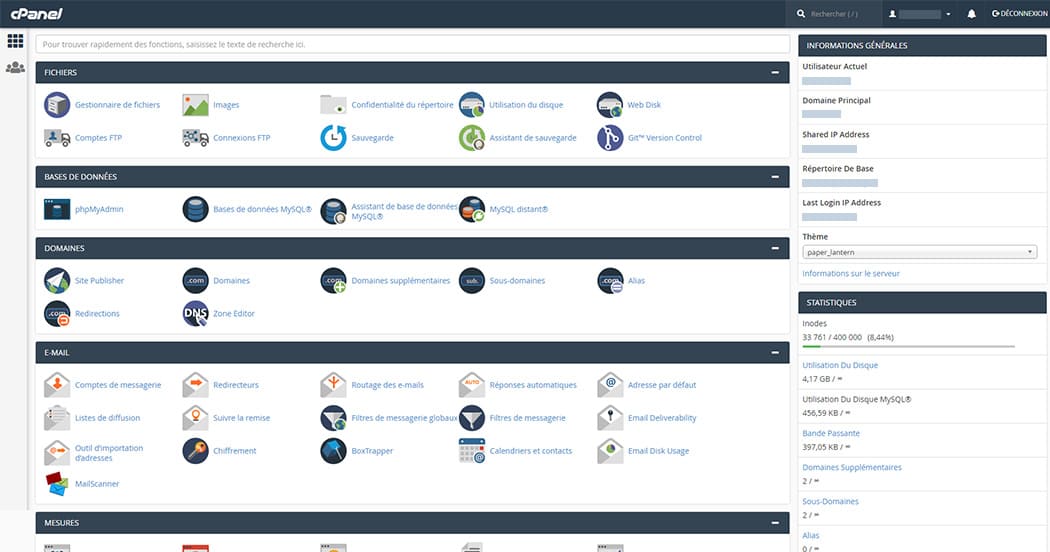Open the BoxTrapper icon
Screen dimensions: 1050x552
[x=333, y=451]
